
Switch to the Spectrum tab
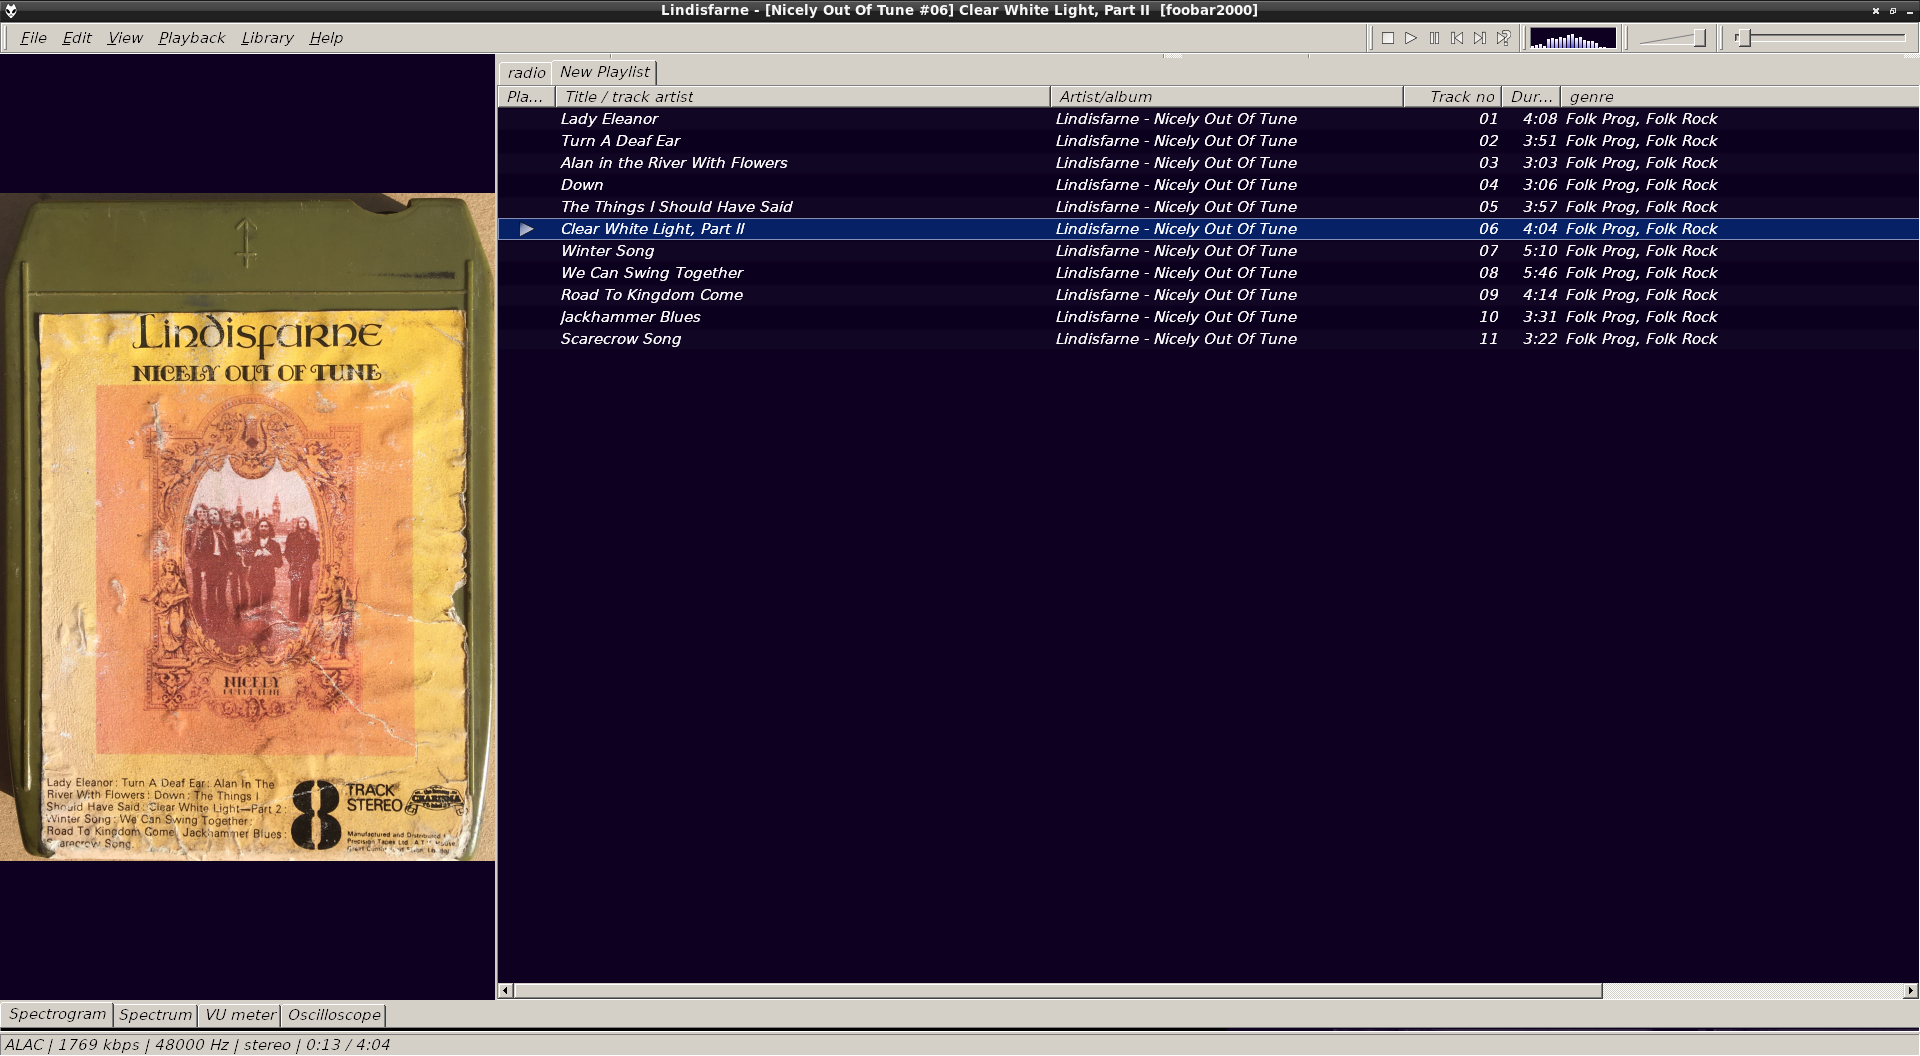155,1014
